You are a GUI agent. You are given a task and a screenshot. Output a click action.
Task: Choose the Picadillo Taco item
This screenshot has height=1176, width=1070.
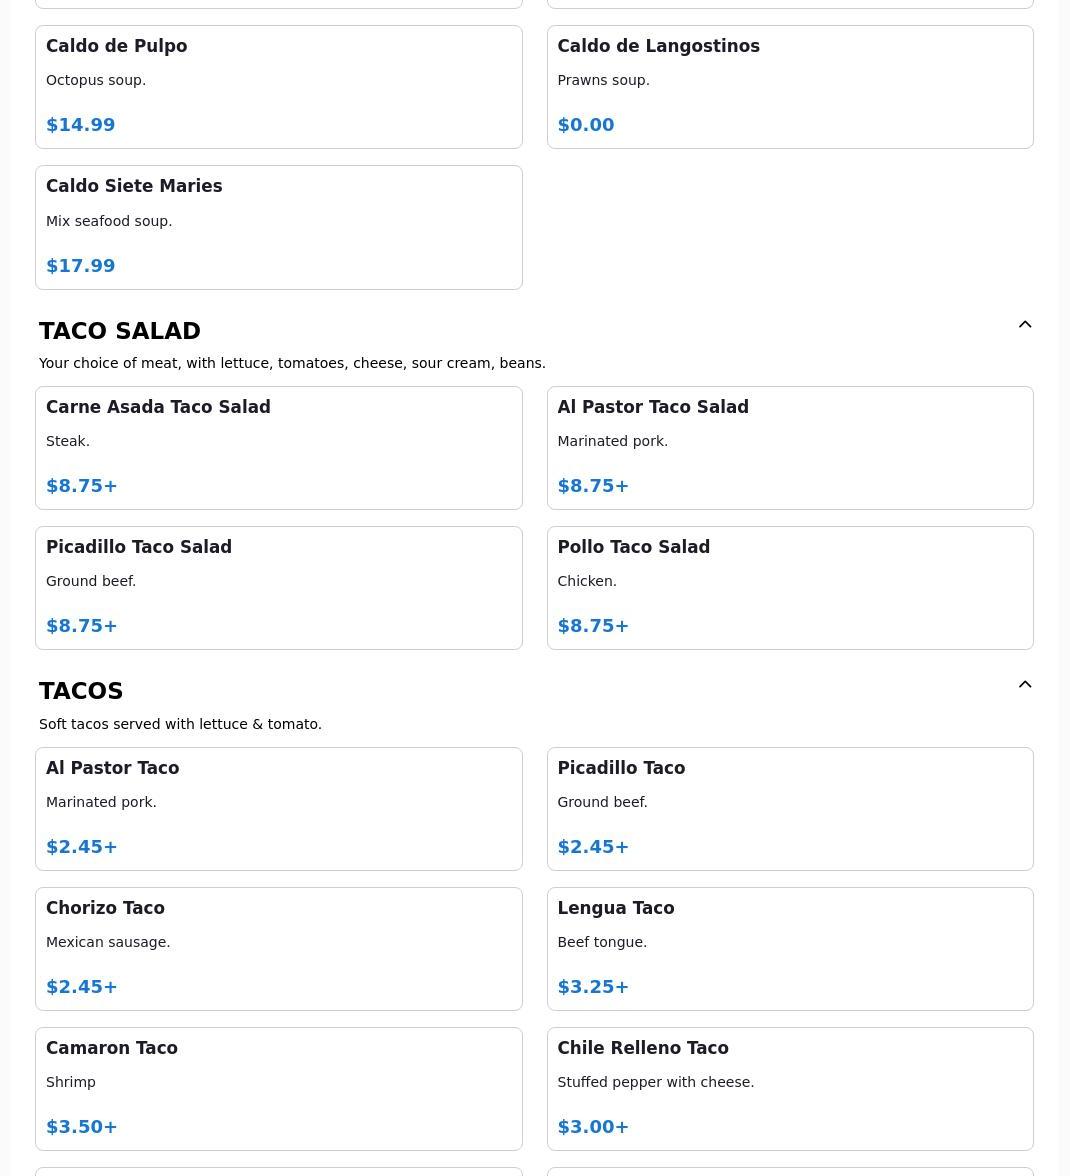tap(790, 808)
